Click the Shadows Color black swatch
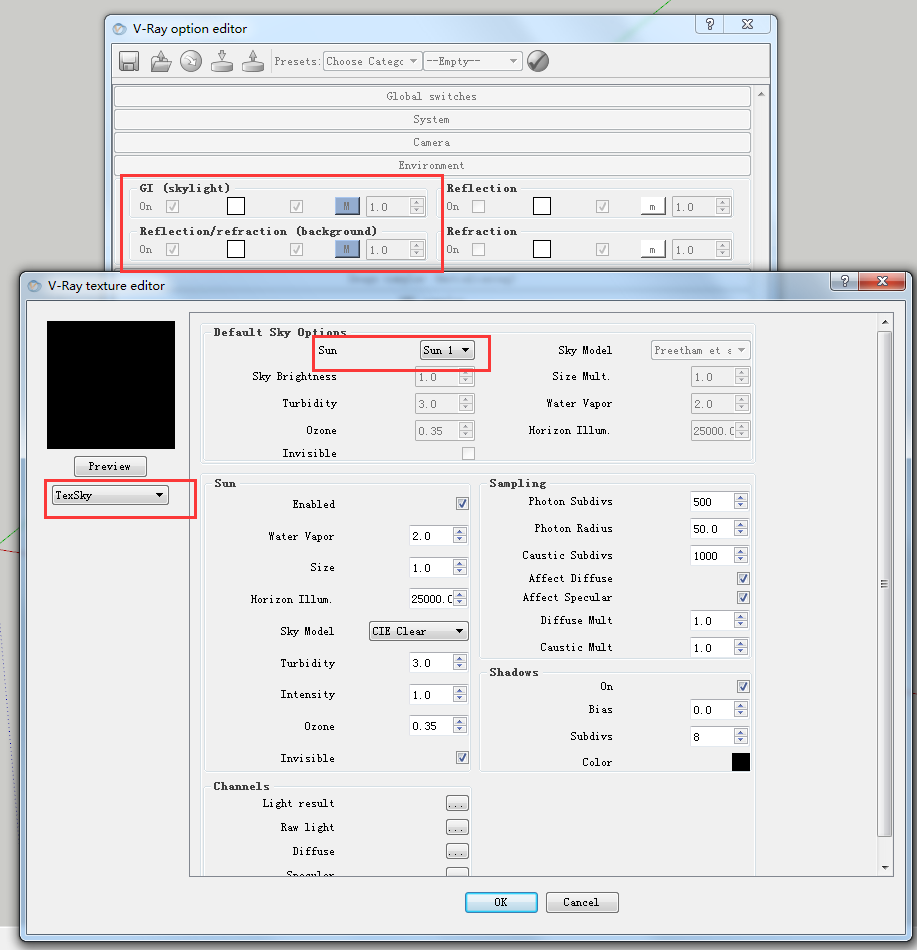 click(x=741, y=762)
